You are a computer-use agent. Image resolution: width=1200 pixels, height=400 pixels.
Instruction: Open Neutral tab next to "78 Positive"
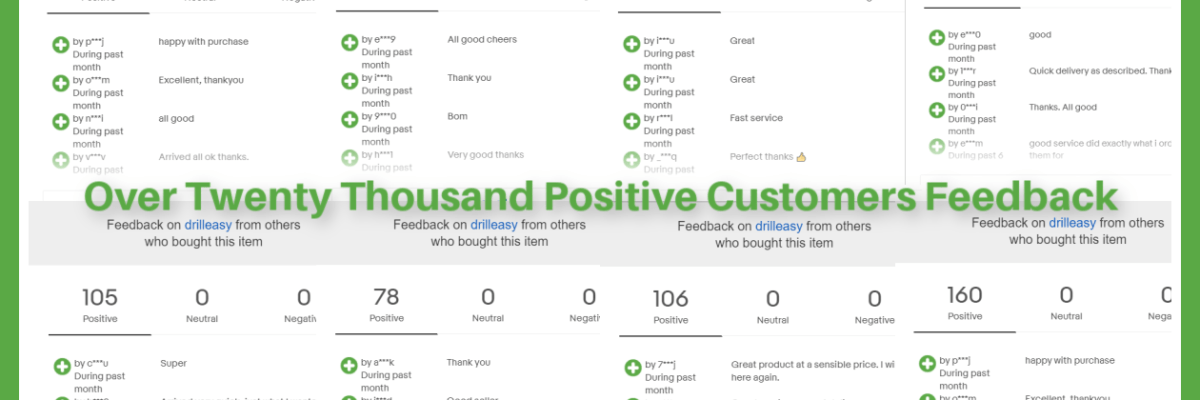click(487, 305)
